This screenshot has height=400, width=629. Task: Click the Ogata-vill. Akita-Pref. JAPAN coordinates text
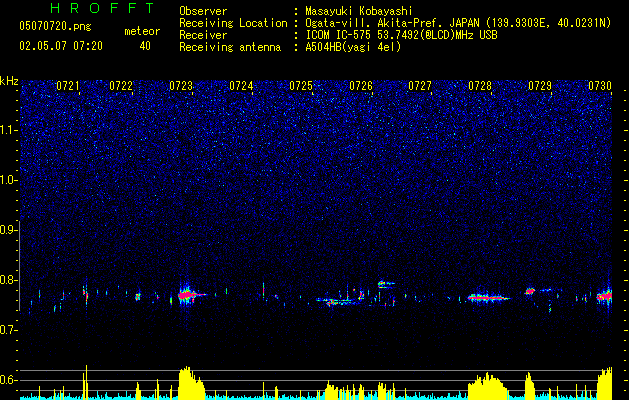tap(458, 23)
